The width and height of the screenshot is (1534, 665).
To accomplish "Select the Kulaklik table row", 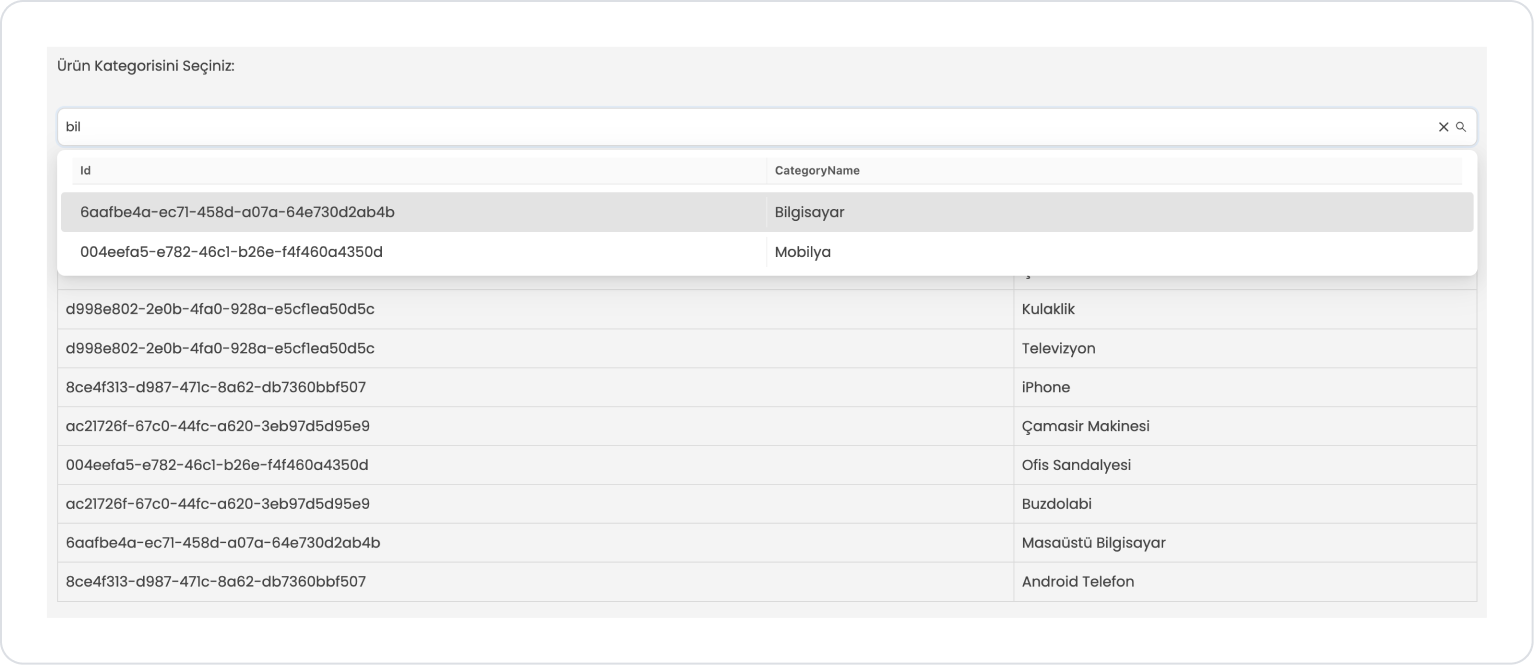I will [1048, 310].
